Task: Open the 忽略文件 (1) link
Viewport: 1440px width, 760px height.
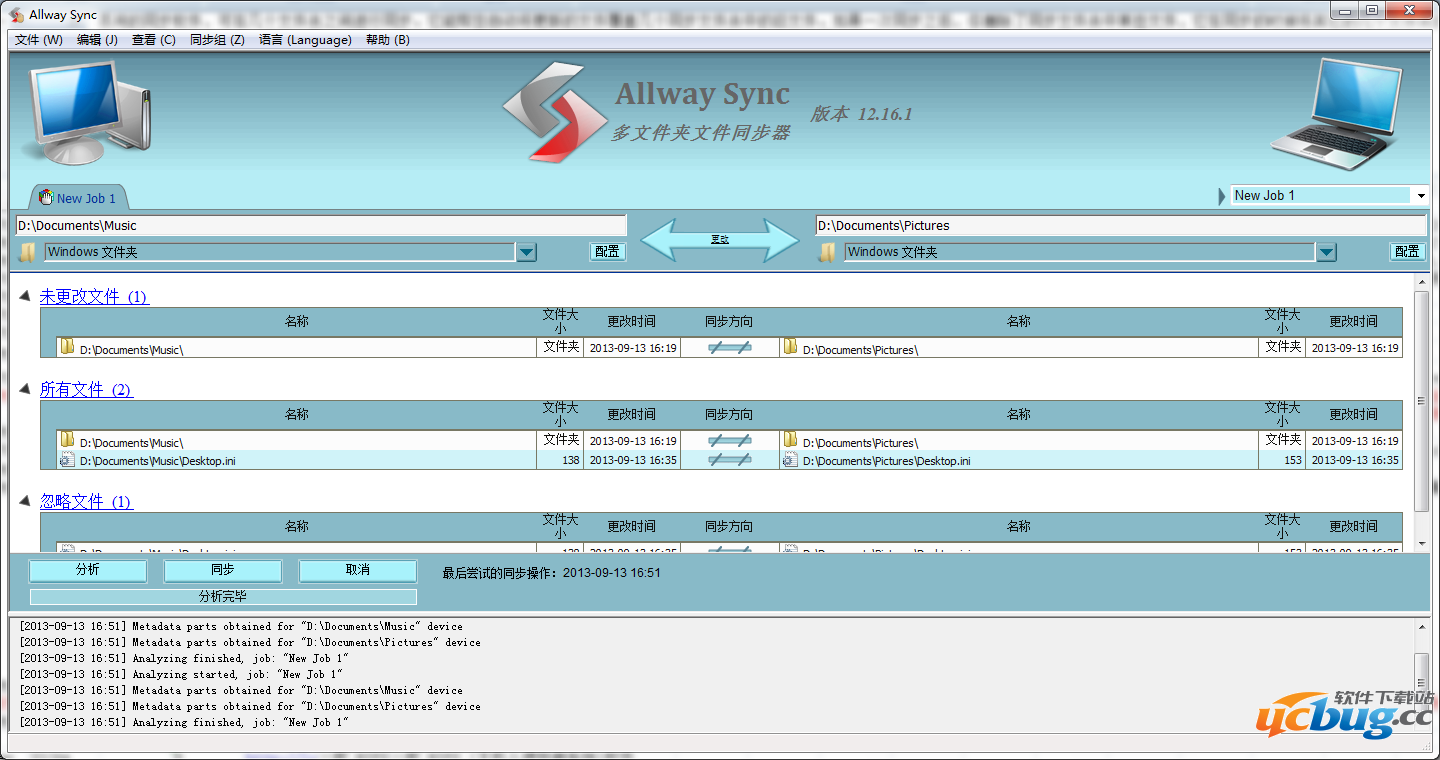Action: pyautogui.click(x=86, y=501)
